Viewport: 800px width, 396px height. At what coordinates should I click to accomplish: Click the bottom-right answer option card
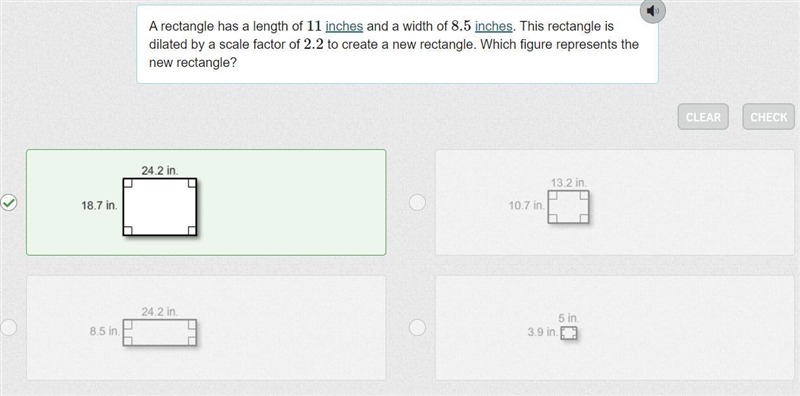pyautogui.click(x=615, y=328)
